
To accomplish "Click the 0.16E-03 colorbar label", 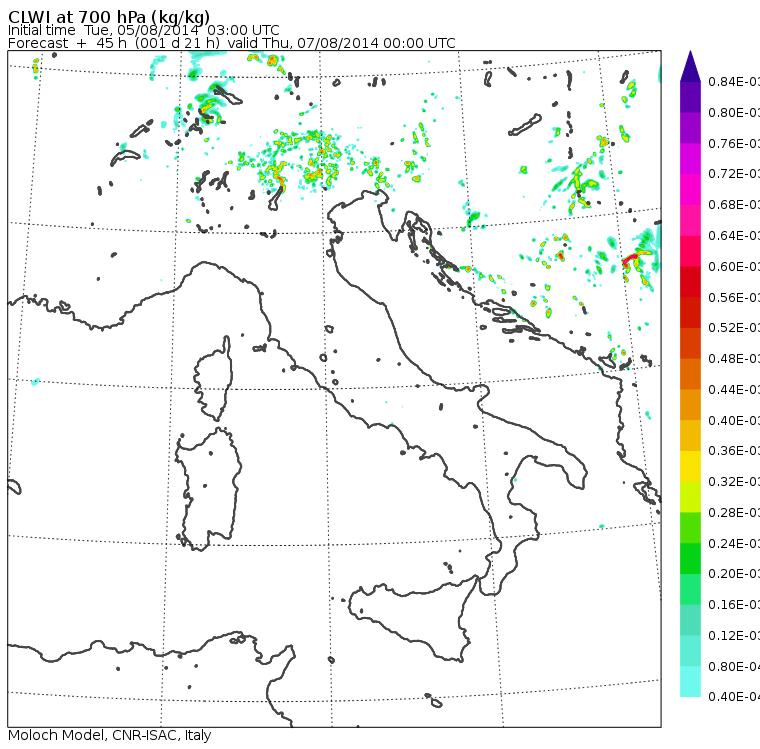I will 734,605.
